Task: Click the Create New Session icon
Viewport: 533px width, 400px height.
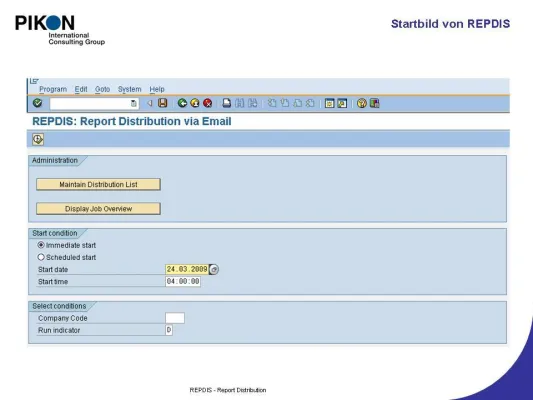Action: [329, 103]
